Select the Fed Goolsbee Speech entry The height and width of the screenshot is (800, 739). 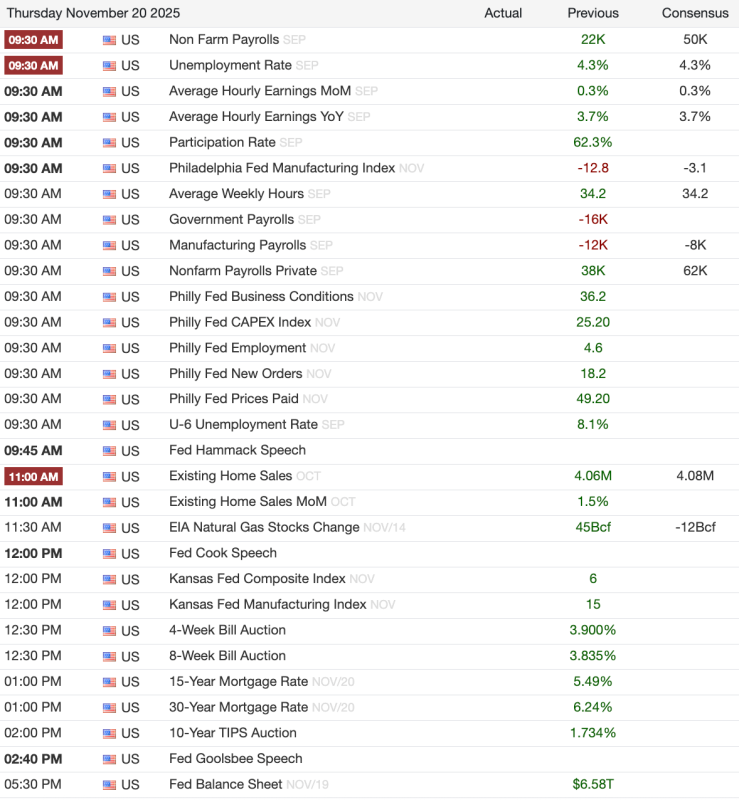click(235, 759)
